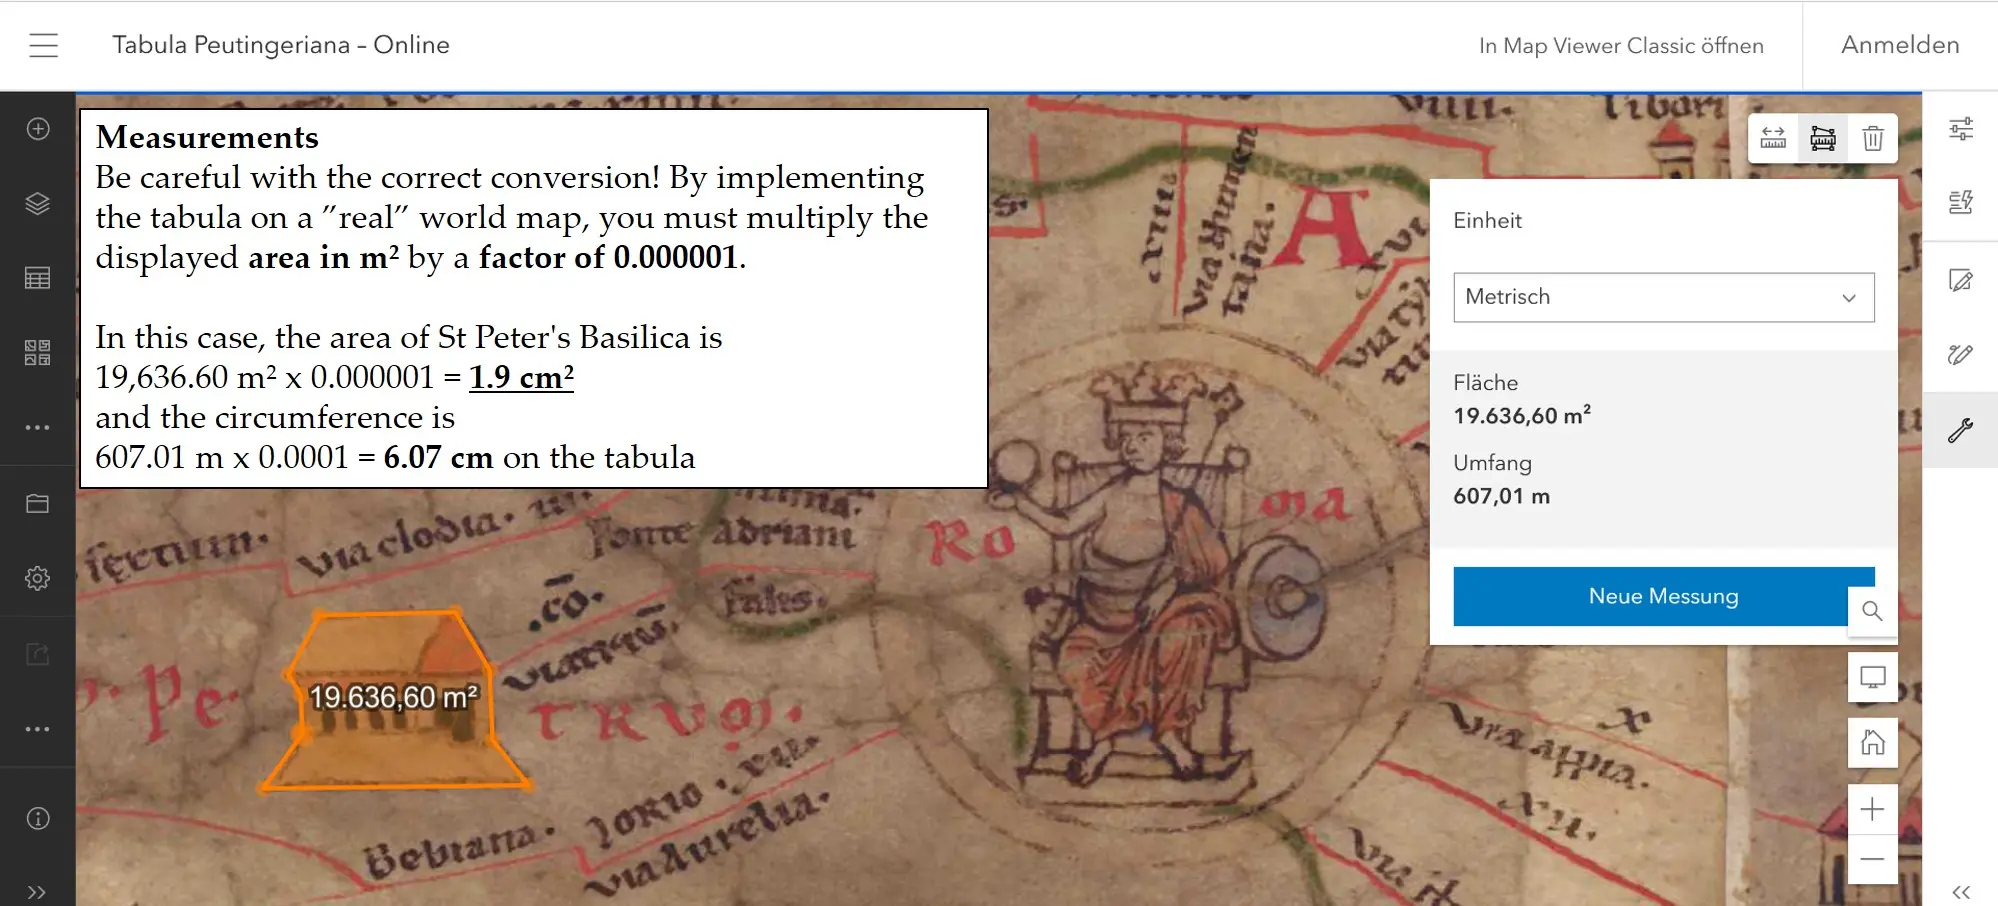
Task: Open map settings gear icon
Action: 38,578
